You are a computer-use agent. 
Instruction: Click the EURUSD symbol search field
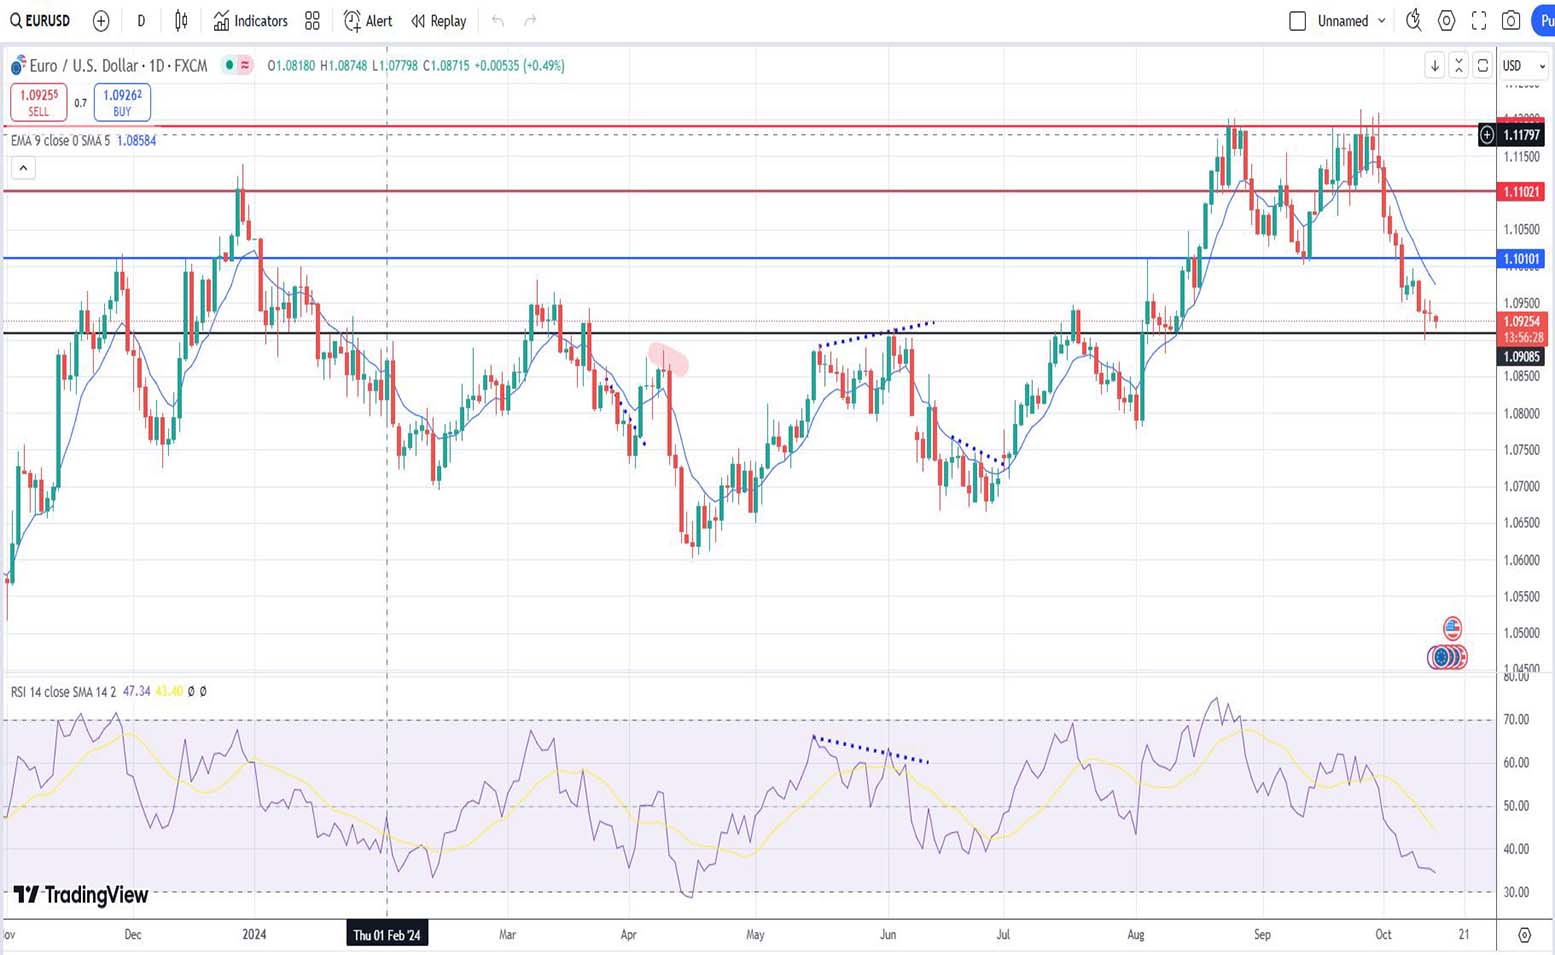click(41, 21)
